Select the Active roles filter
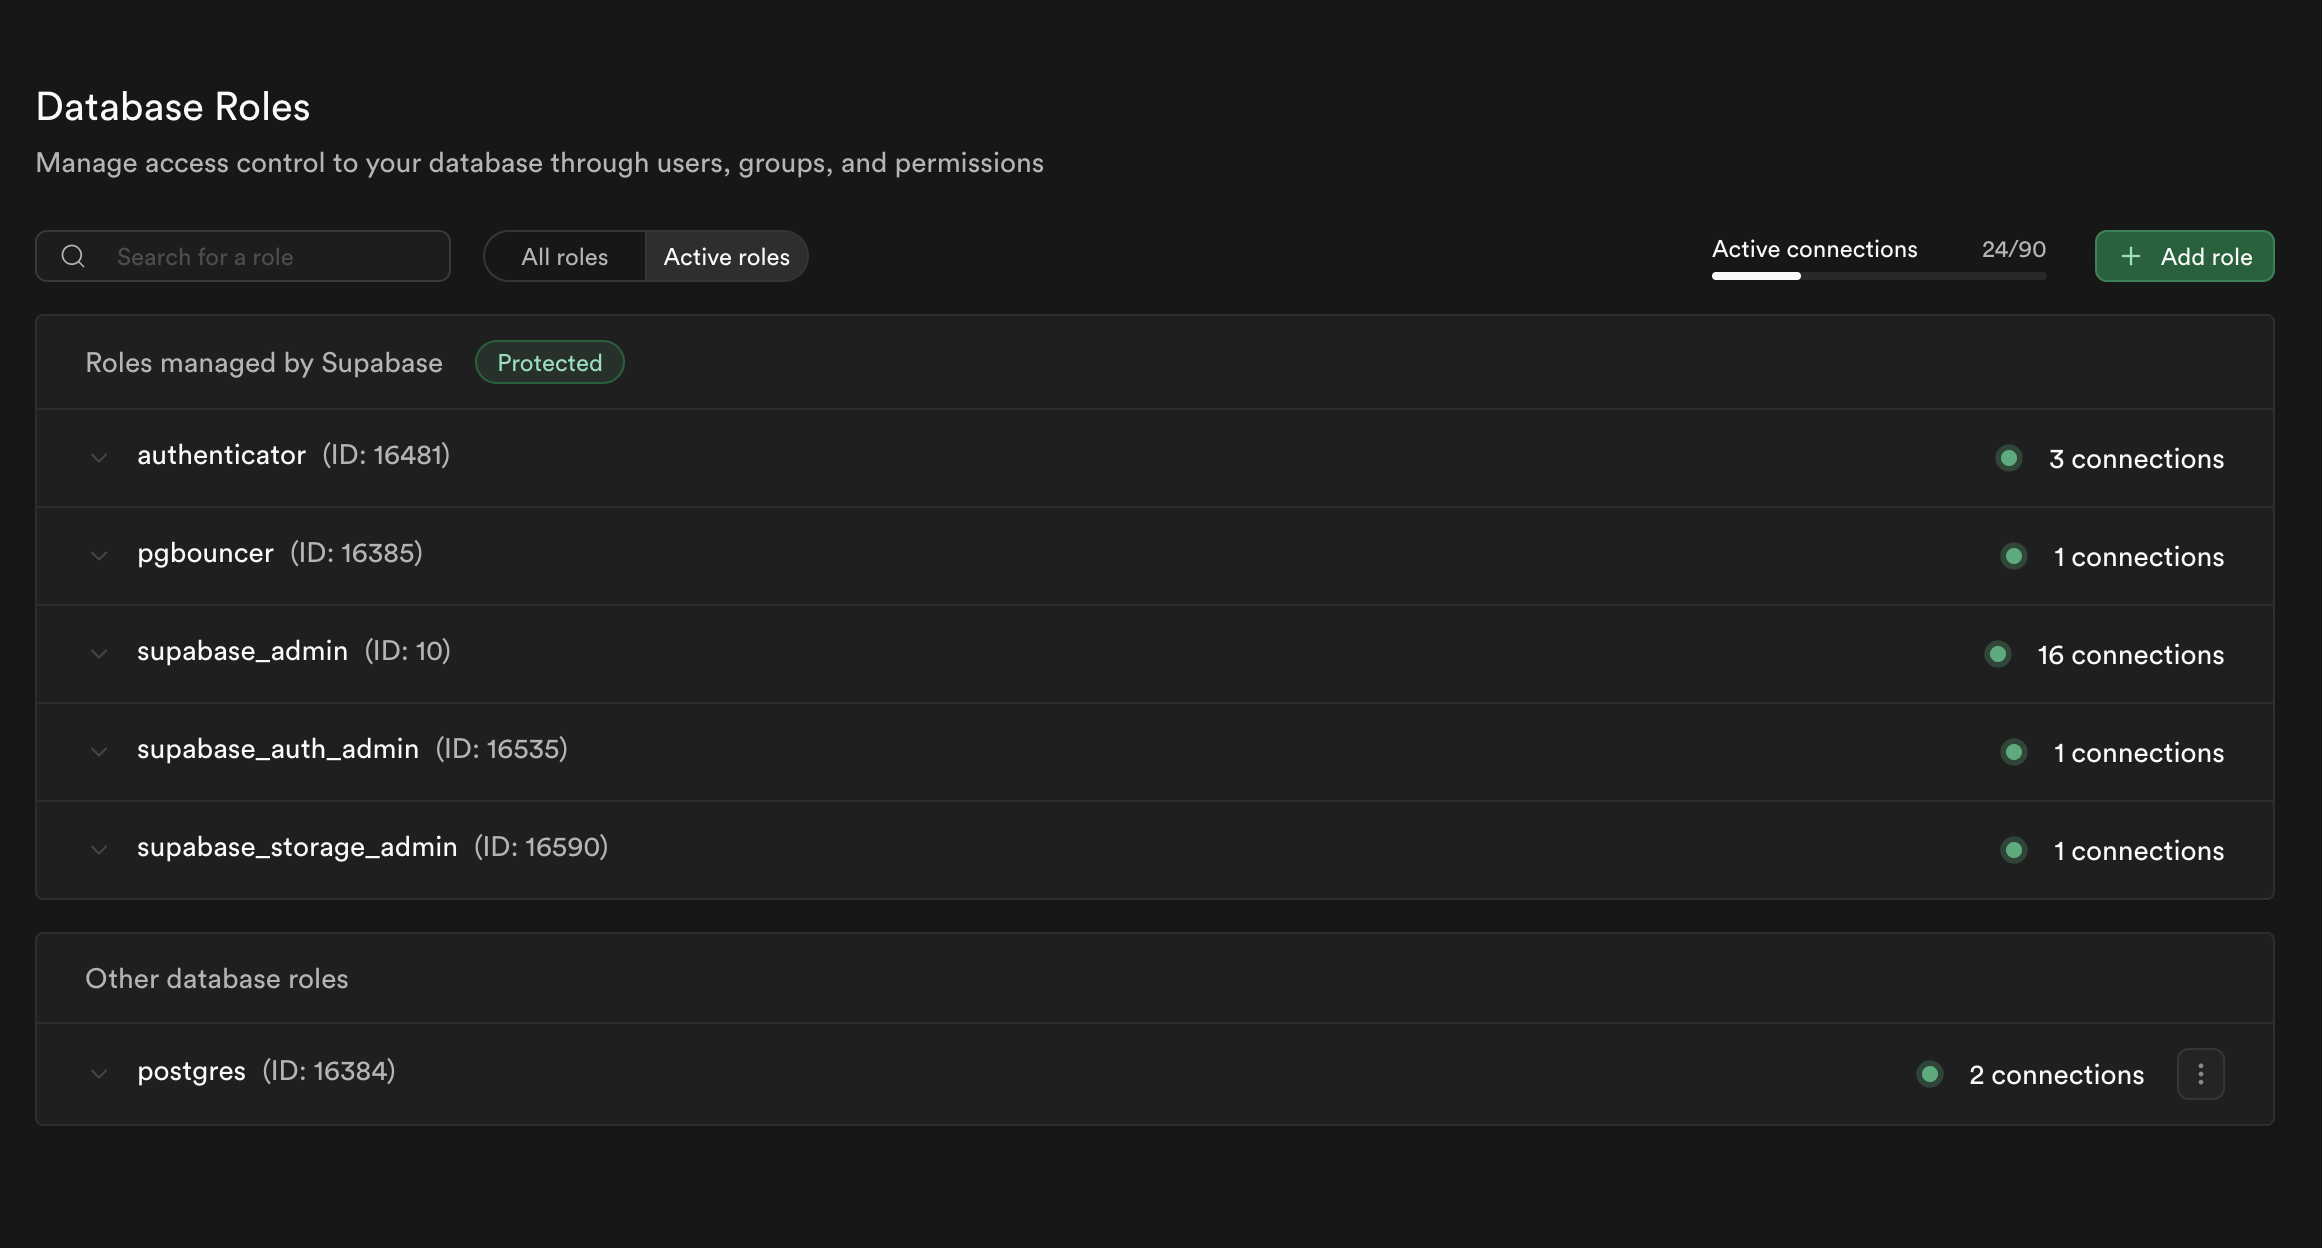 [x=726, y=256]
